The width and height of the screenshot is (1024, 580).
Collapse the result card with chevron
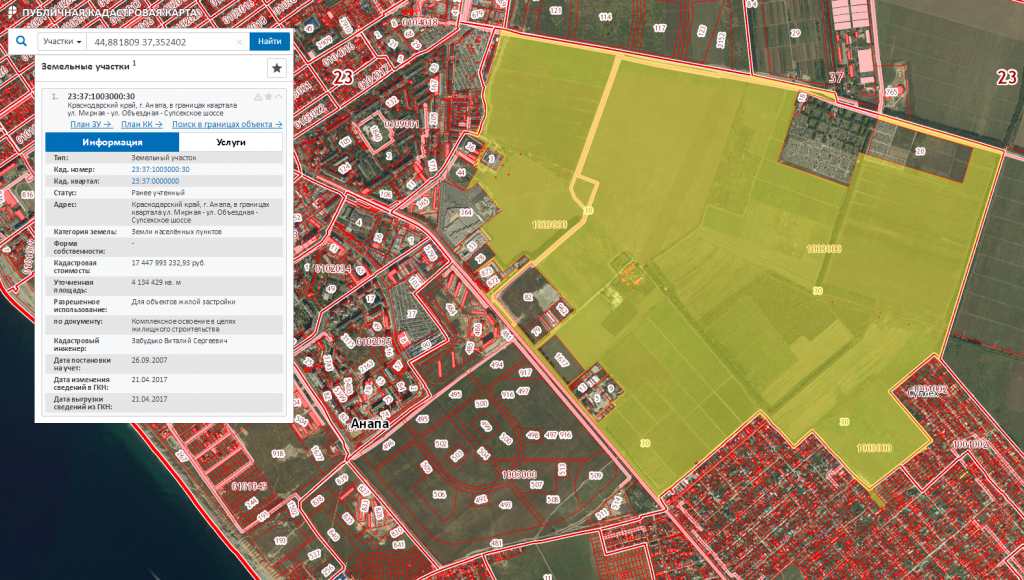point(279,97)
